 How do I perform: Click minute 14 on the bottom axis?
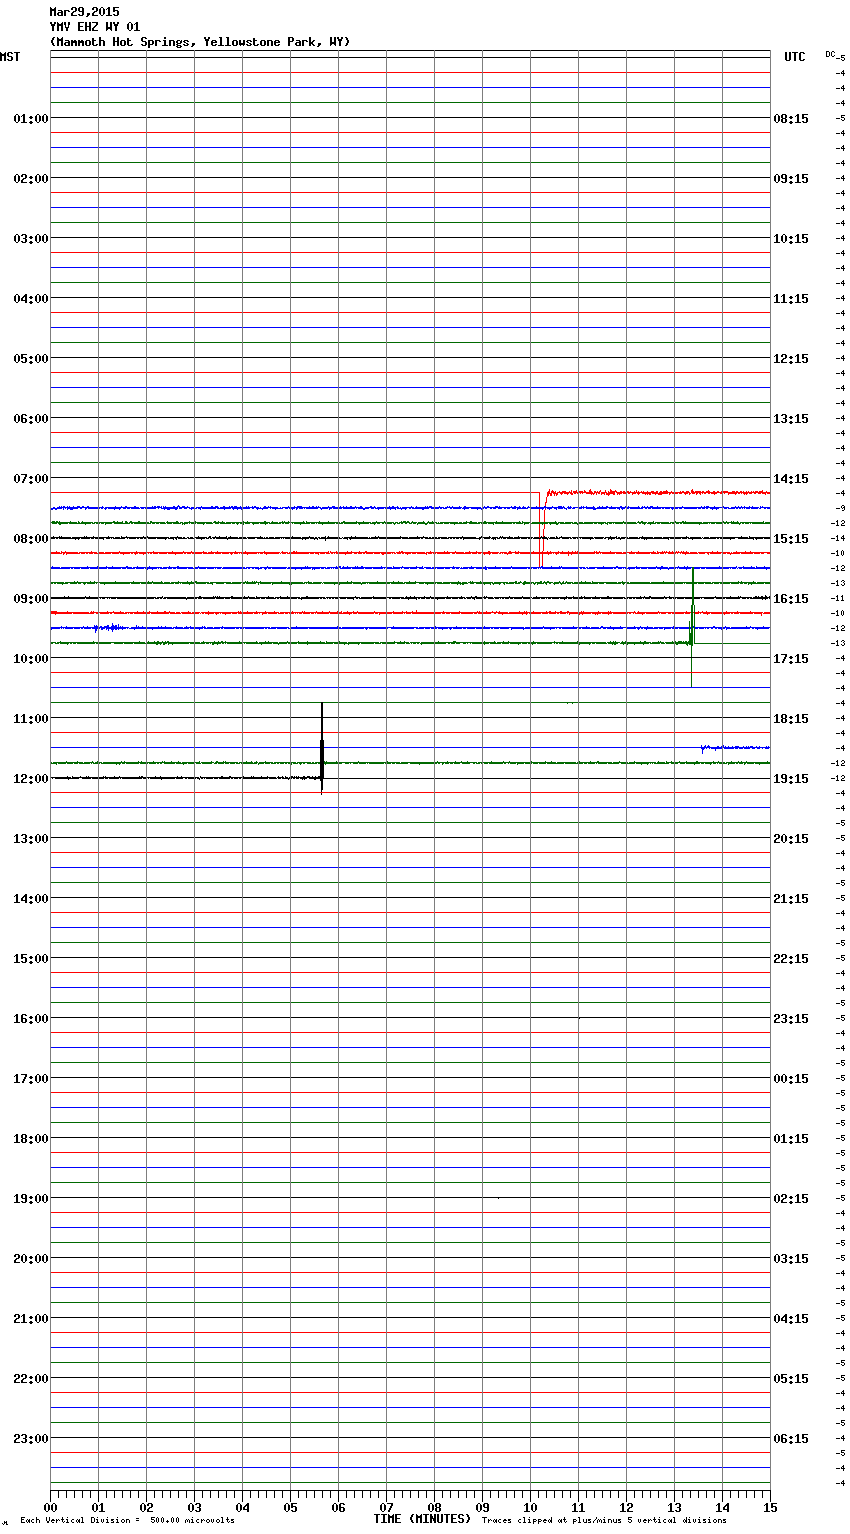722,1506
